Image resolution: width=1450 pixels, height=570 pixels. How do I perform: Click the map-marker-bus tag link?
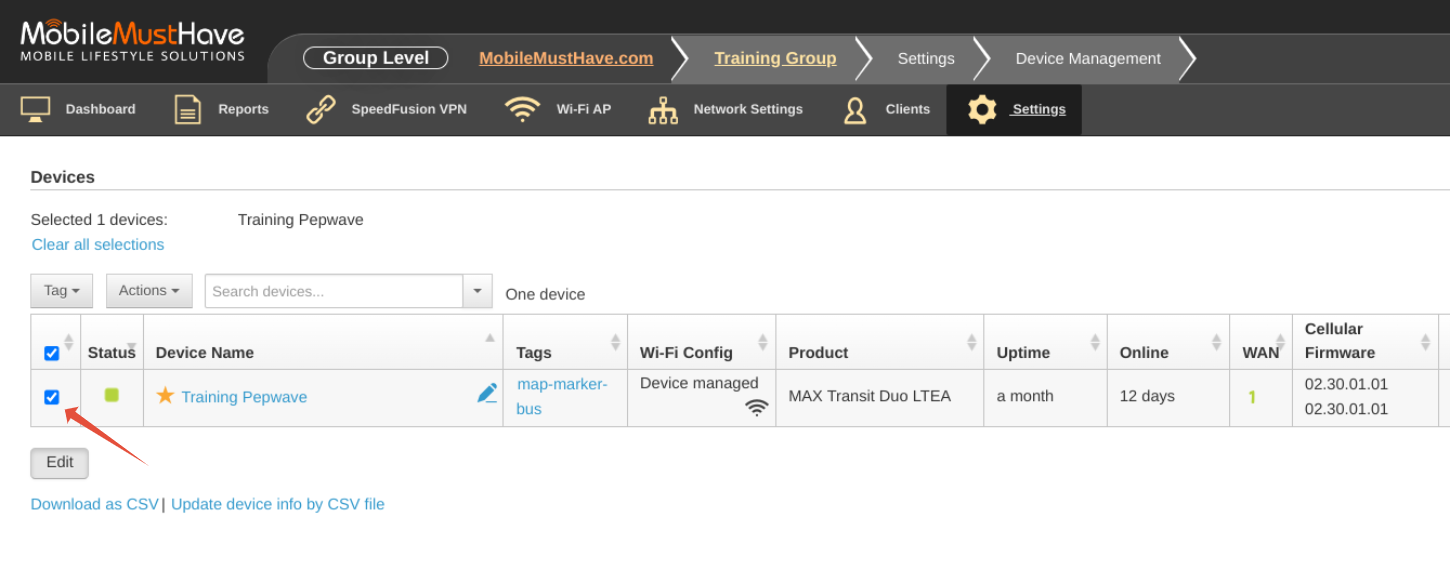pos(562,396)
